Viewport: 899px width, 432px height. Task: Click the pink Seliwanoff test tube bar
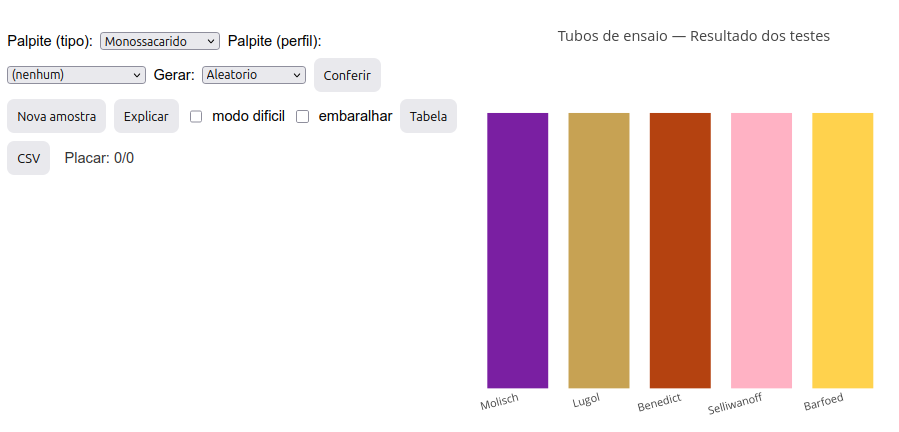(761, 250)
